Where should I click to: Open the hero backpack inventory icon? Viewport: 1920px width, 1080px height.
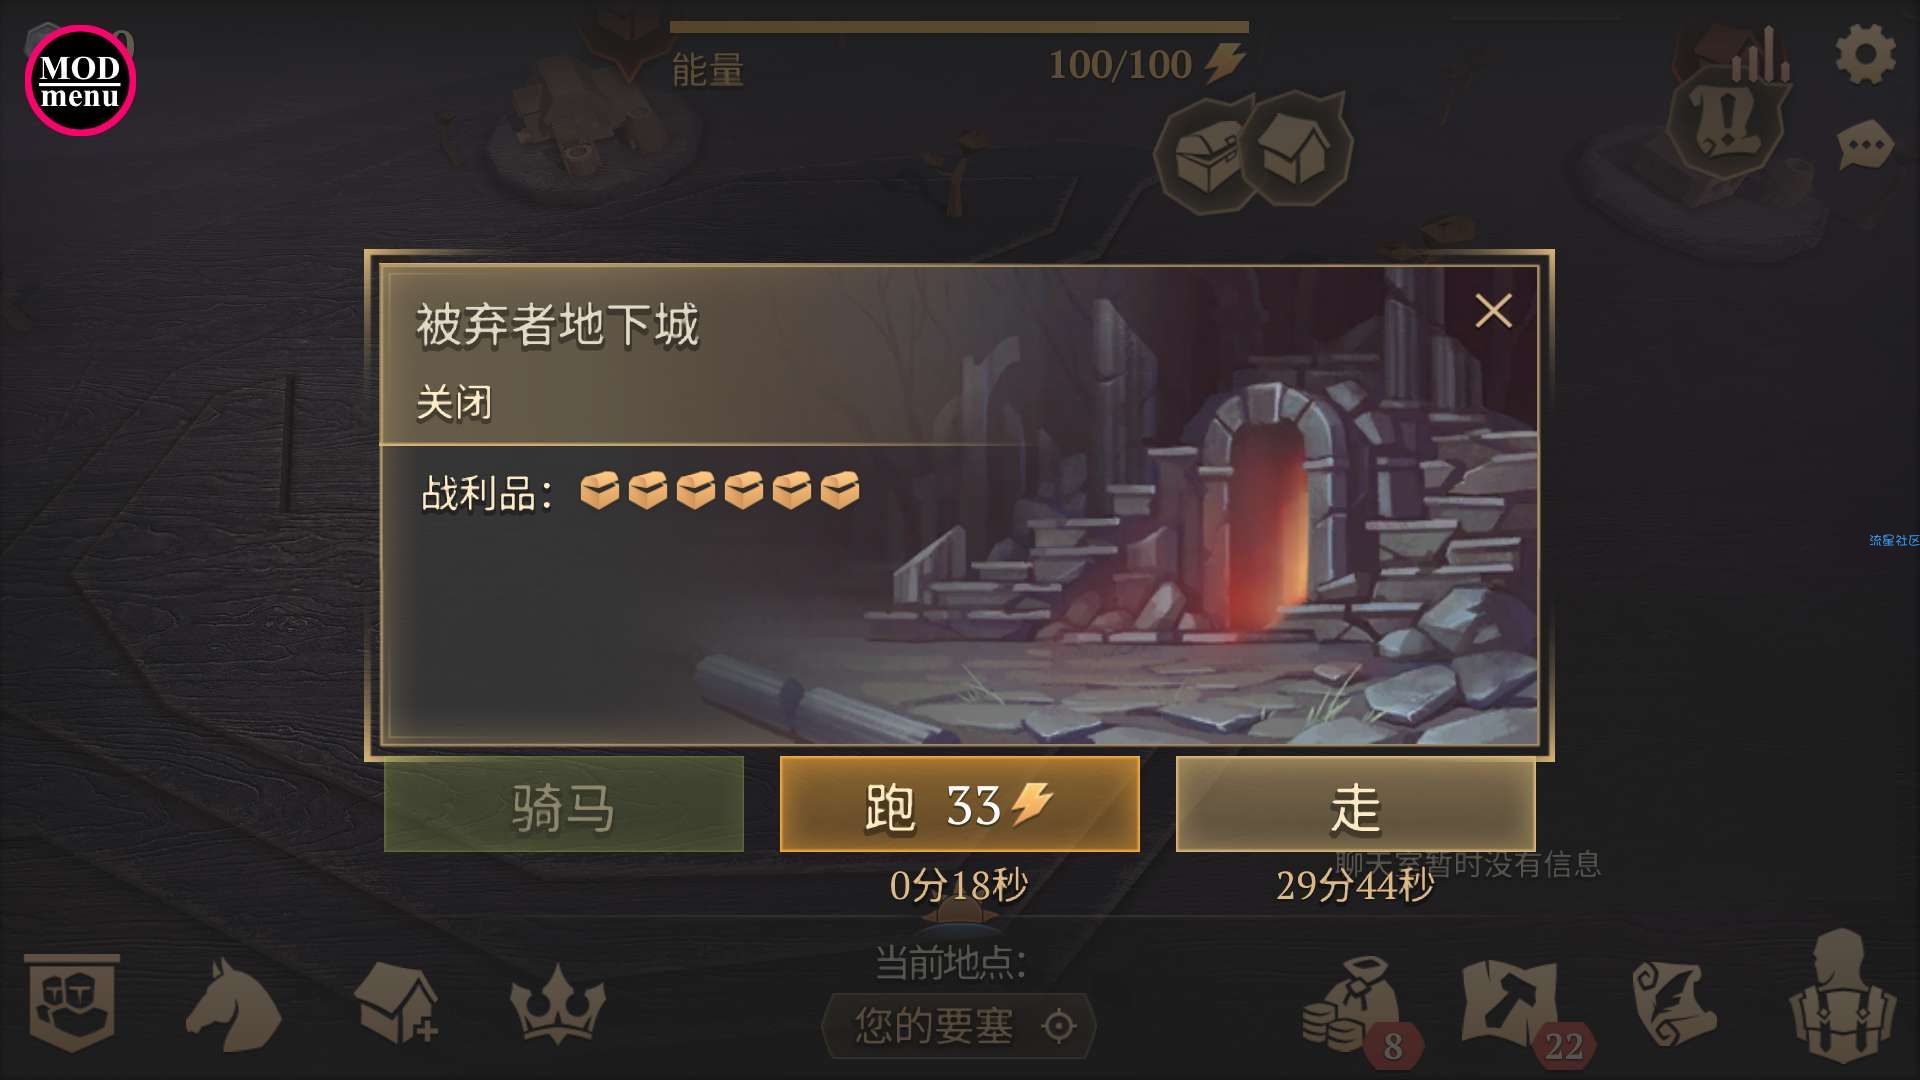(x=1840, y=996)
